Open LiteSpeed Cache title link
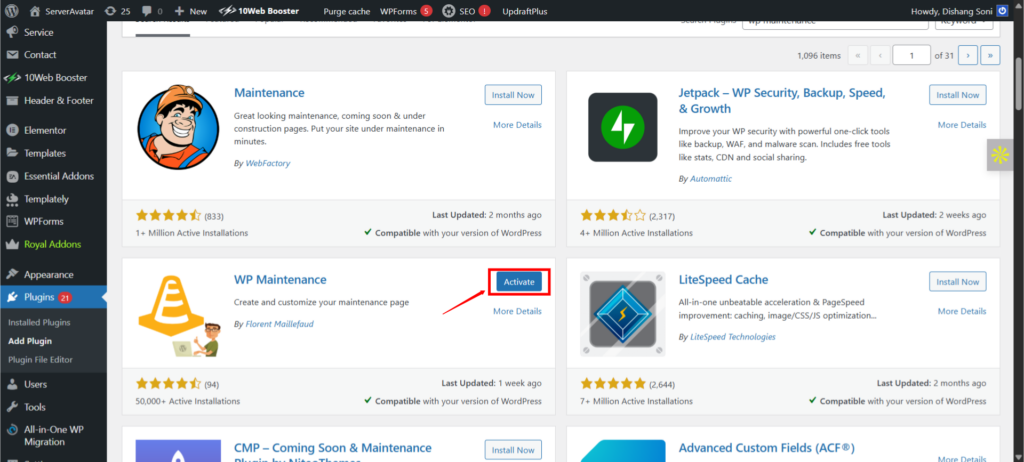1024x462 pixels. point(724,280)
